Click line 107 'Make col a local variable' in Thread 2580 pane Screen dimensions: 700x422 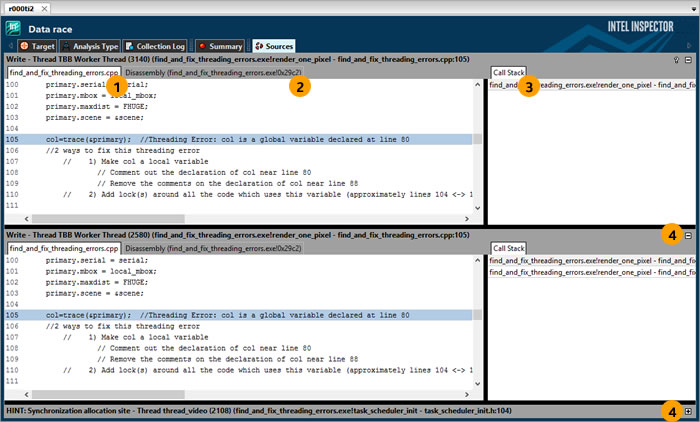(135, 337)
